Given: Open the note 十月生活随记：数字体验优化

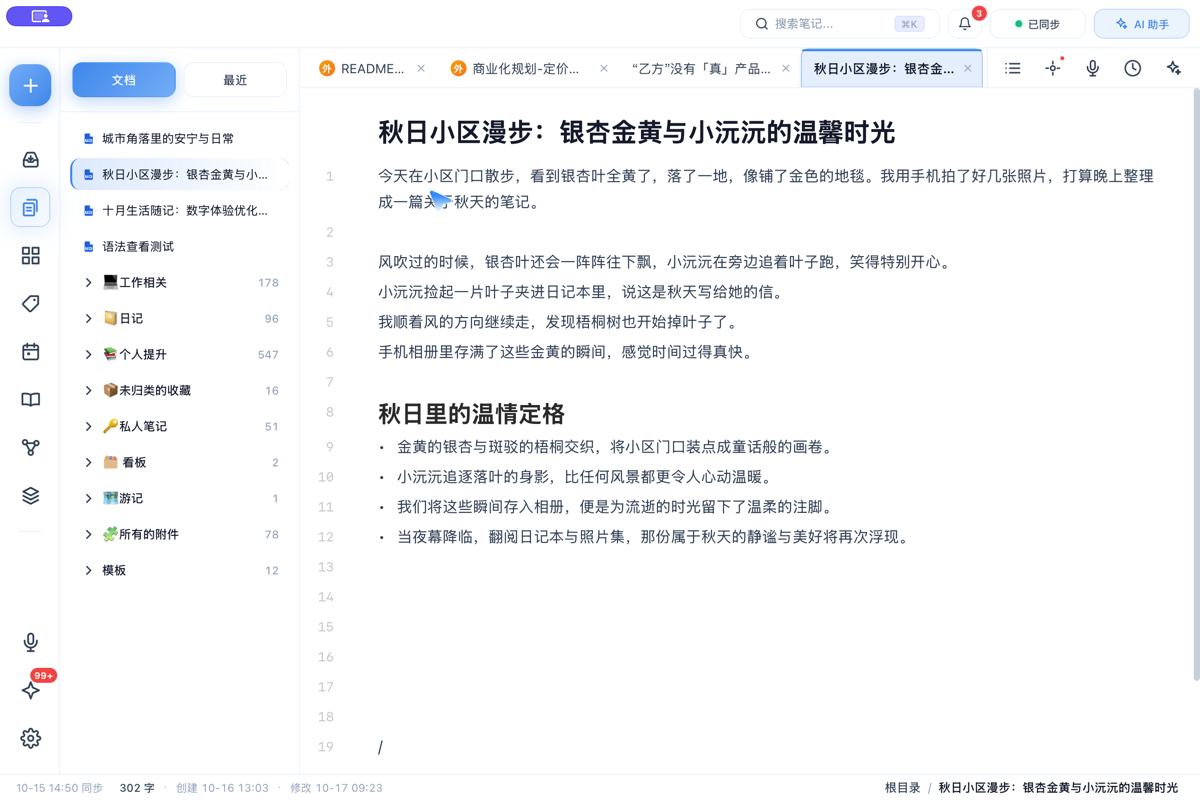Looking at the screenshot, I should (180, 211).
